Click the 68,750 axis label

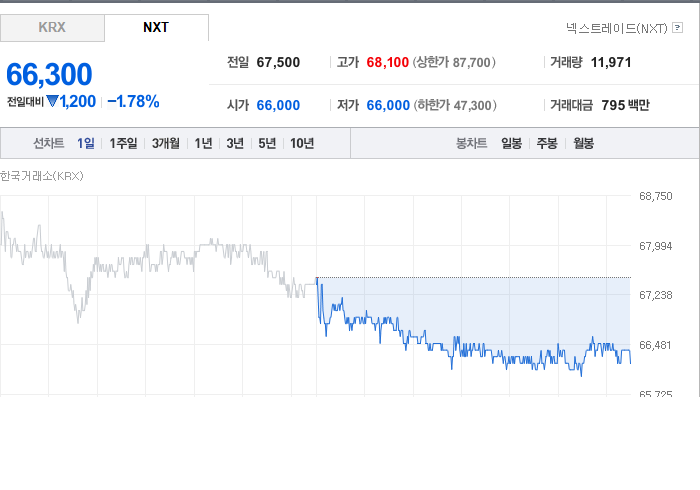click(656, 196)
